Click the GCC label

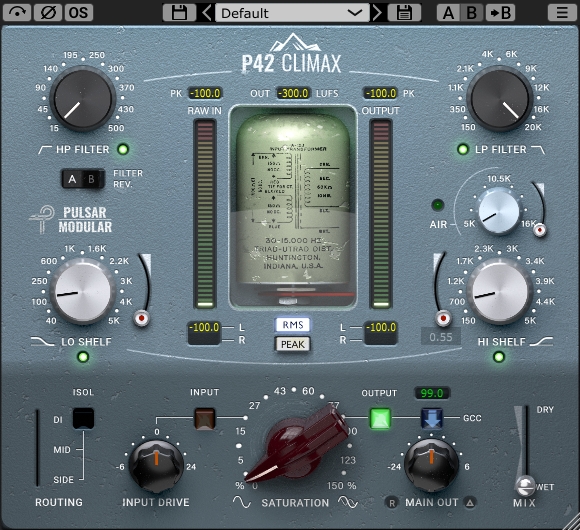click(472, 418)
